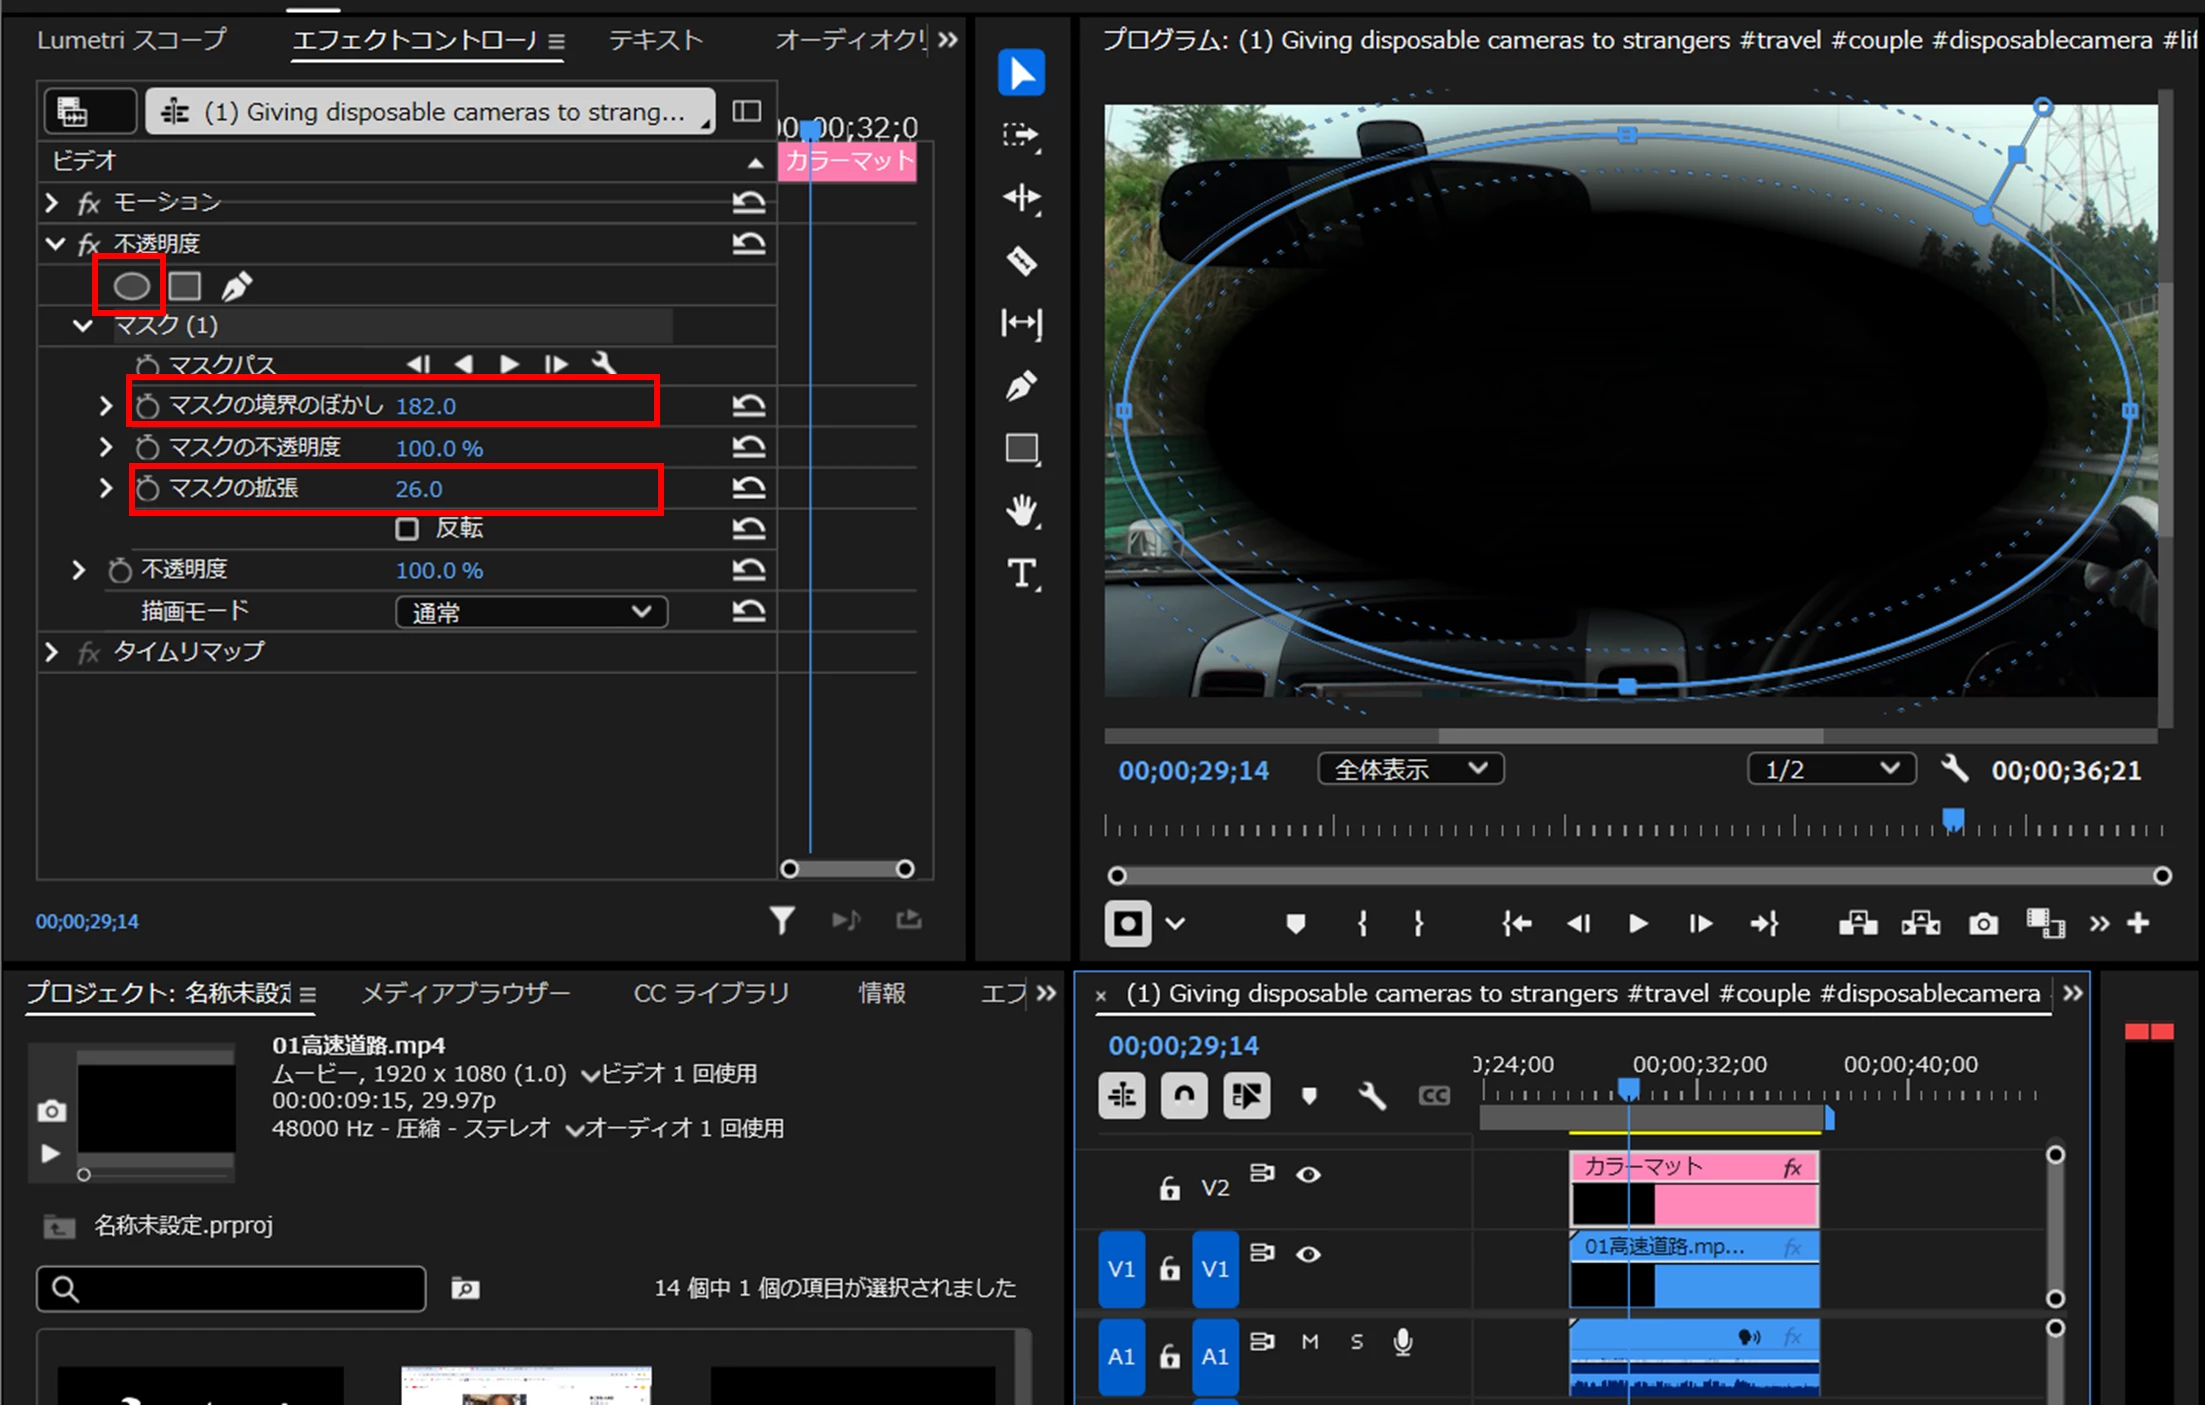Select the Type tool

click(1021, 574)
